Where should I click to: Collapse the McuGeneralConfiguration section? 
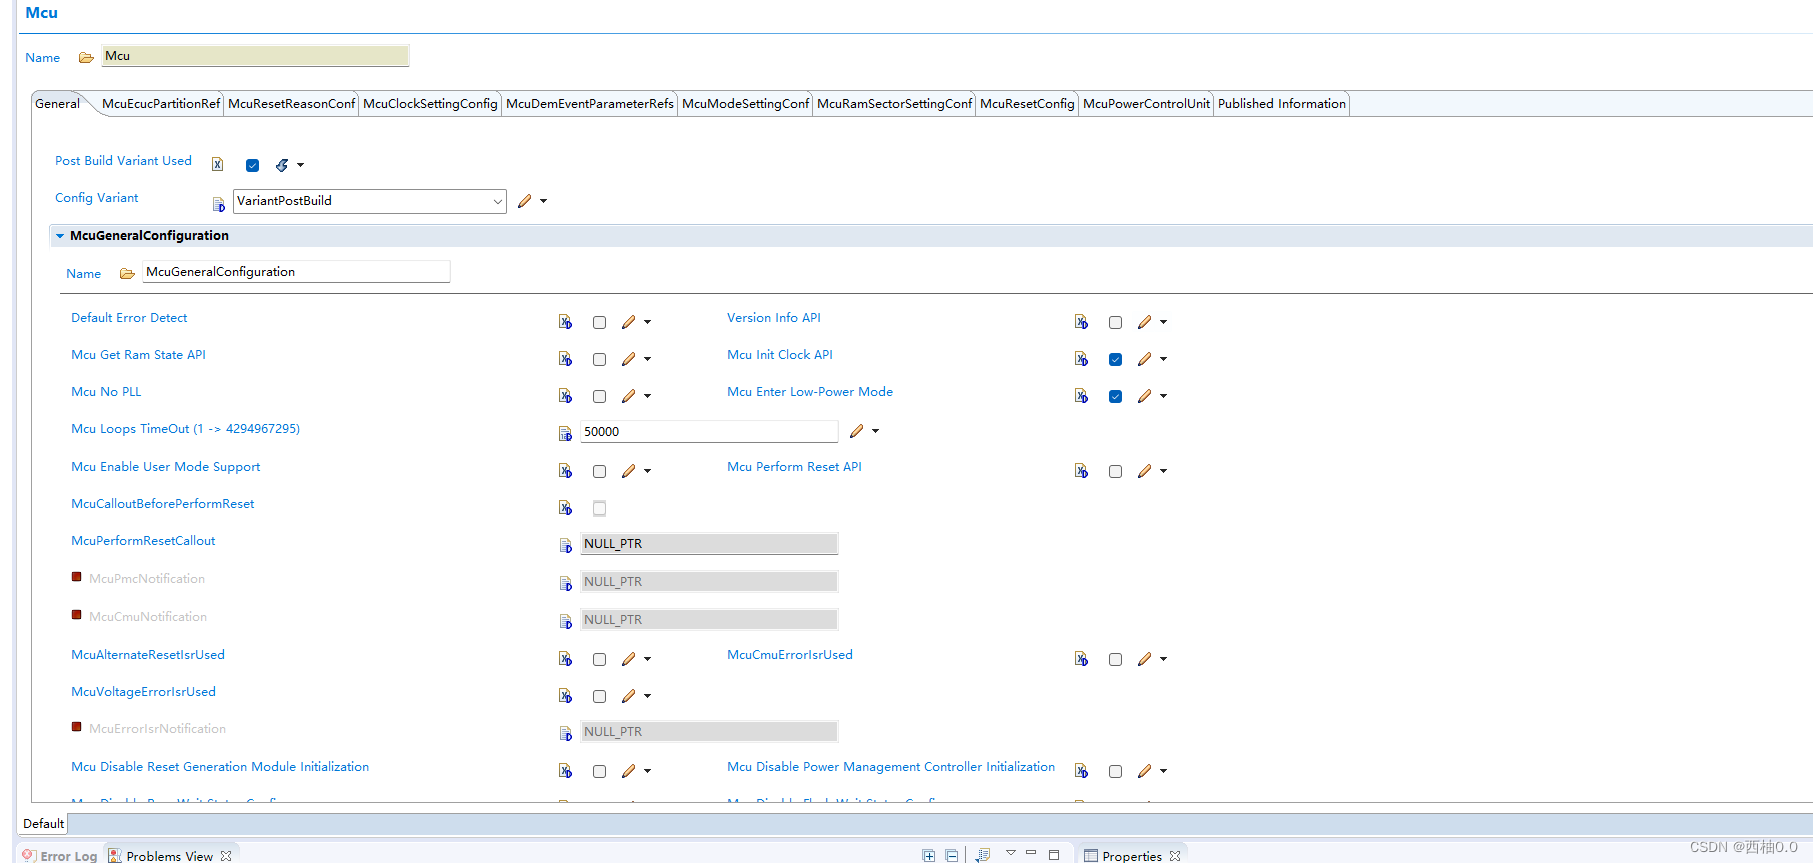click(x=60, y=236)
